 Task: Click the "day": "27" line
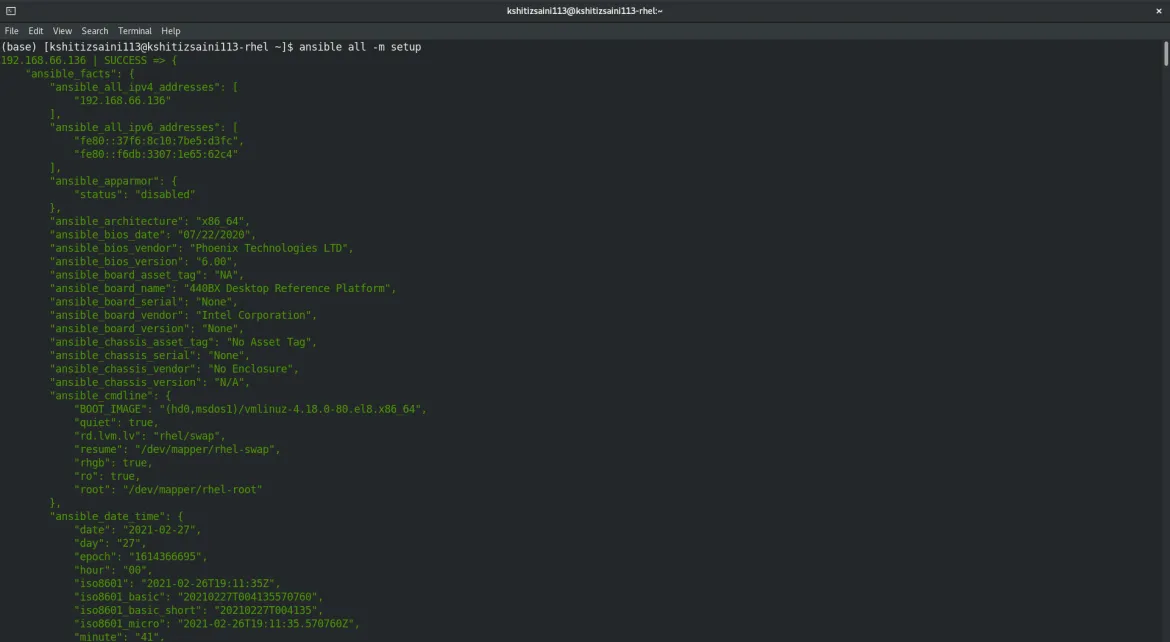(x=110, y=543)
